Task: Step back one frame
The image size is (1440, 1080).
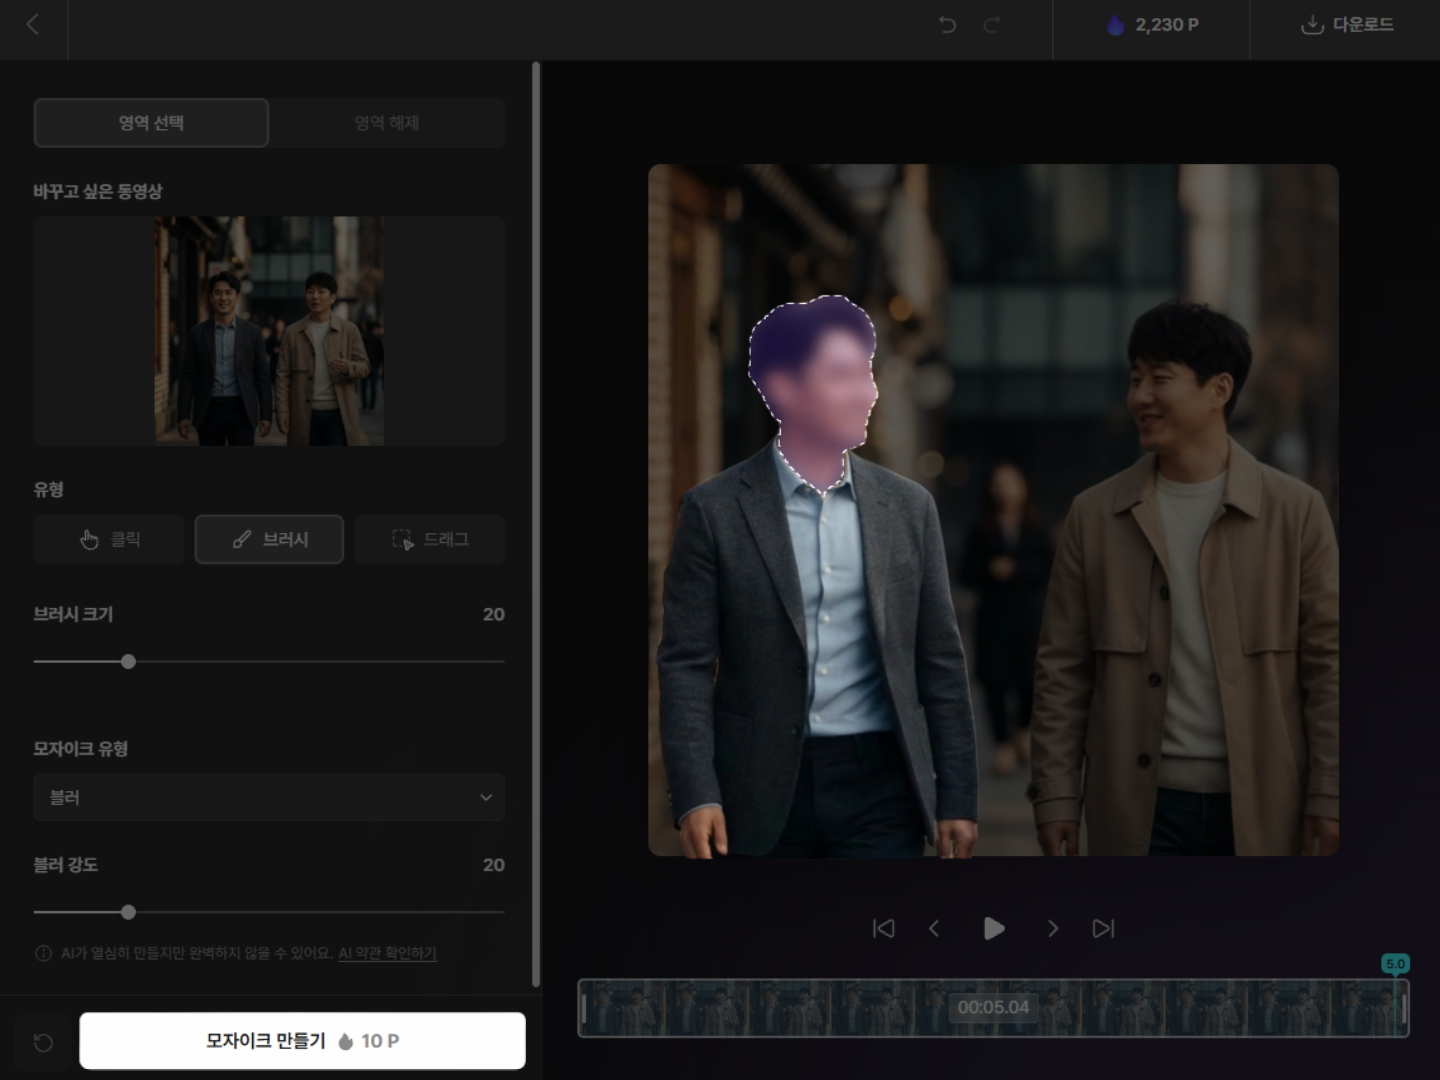Action: (x=934, y=929)
